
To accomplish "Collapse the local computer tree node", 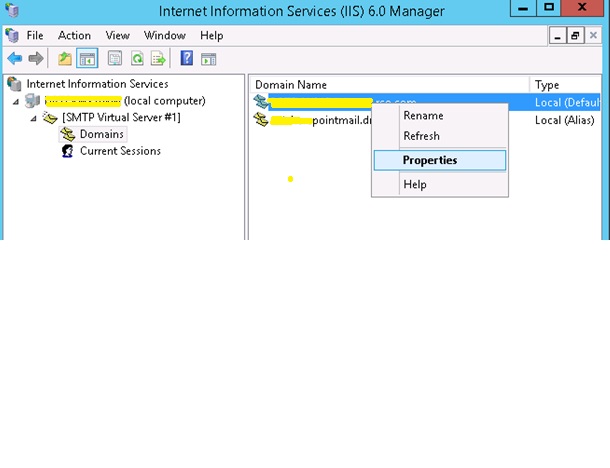I will click(x=16, y=102).
